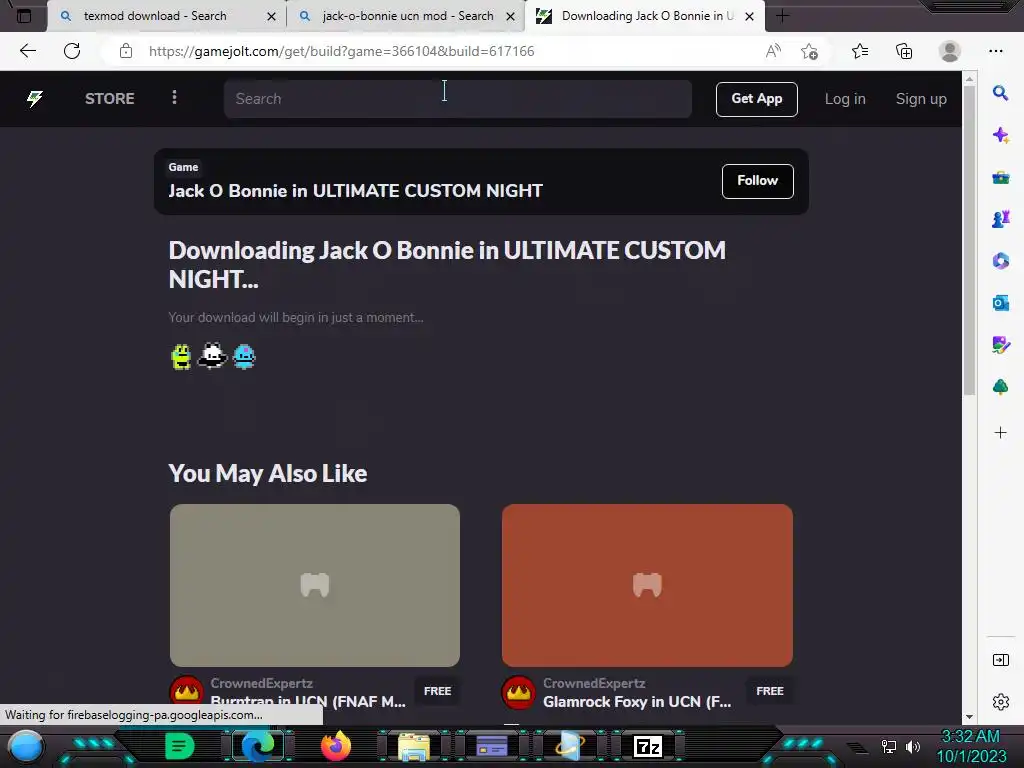1024x768 pixels.
Task: Click the 3:32 AM taskbar clock
Action: [970, 737]
